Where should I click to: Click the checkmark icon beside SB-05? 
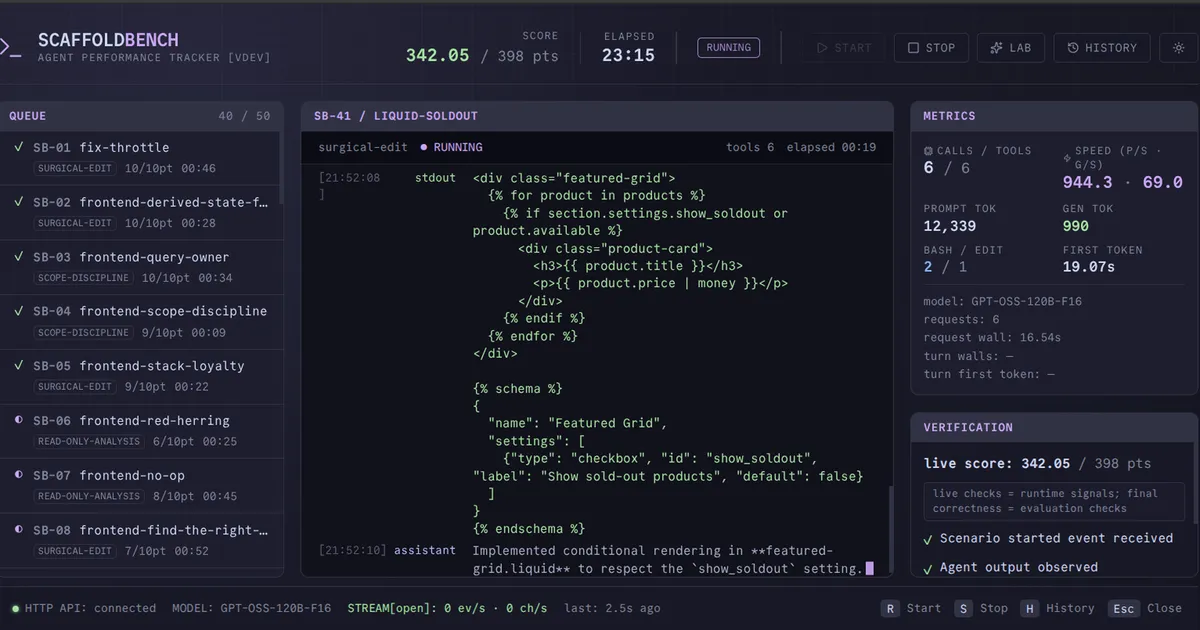18,366
